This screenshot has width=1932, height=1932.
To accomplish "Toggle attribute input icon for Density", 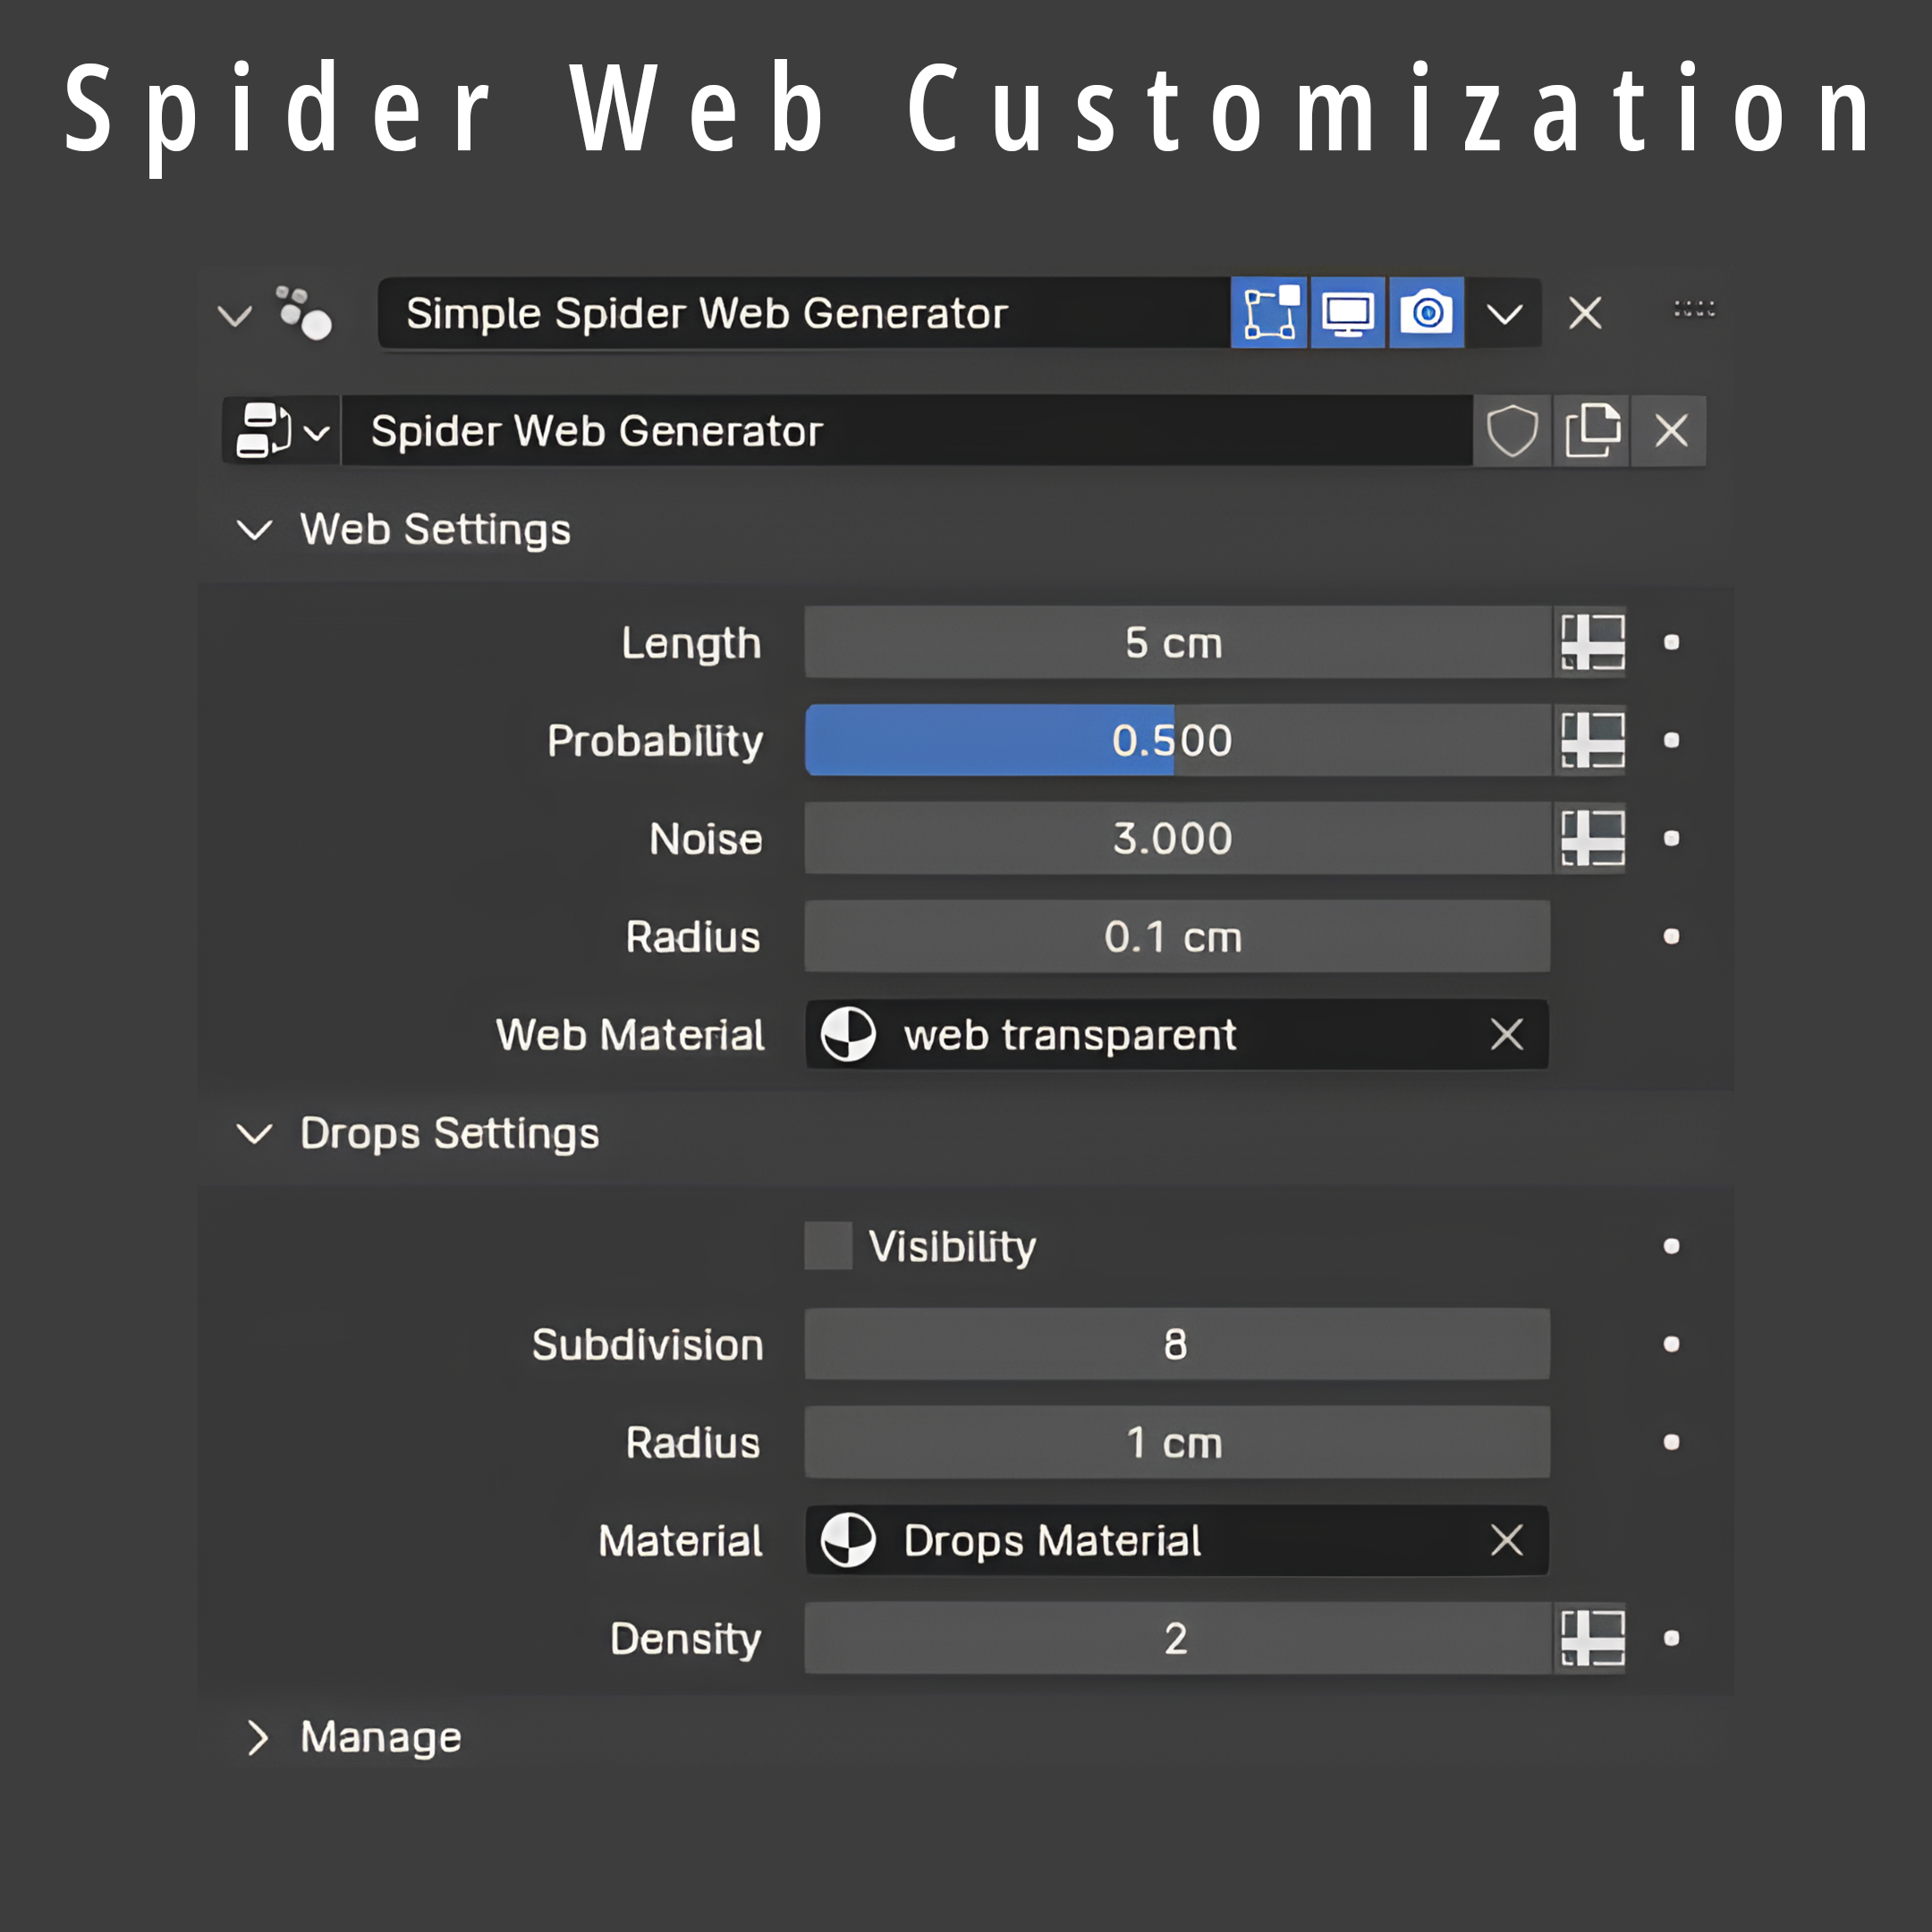I will point(1592,1638).
